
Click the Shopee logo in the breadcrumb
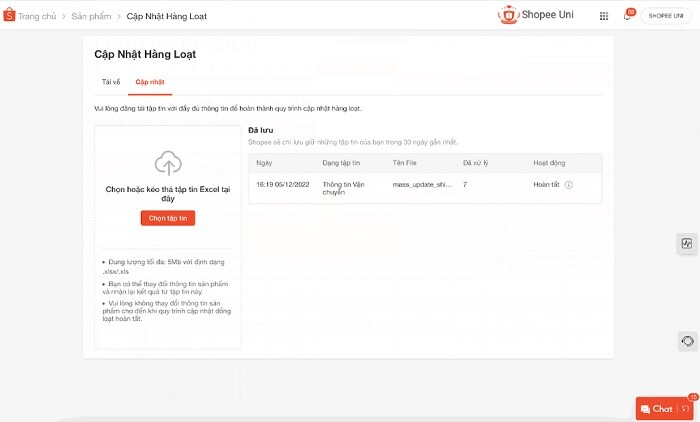(x=9, y=16)
